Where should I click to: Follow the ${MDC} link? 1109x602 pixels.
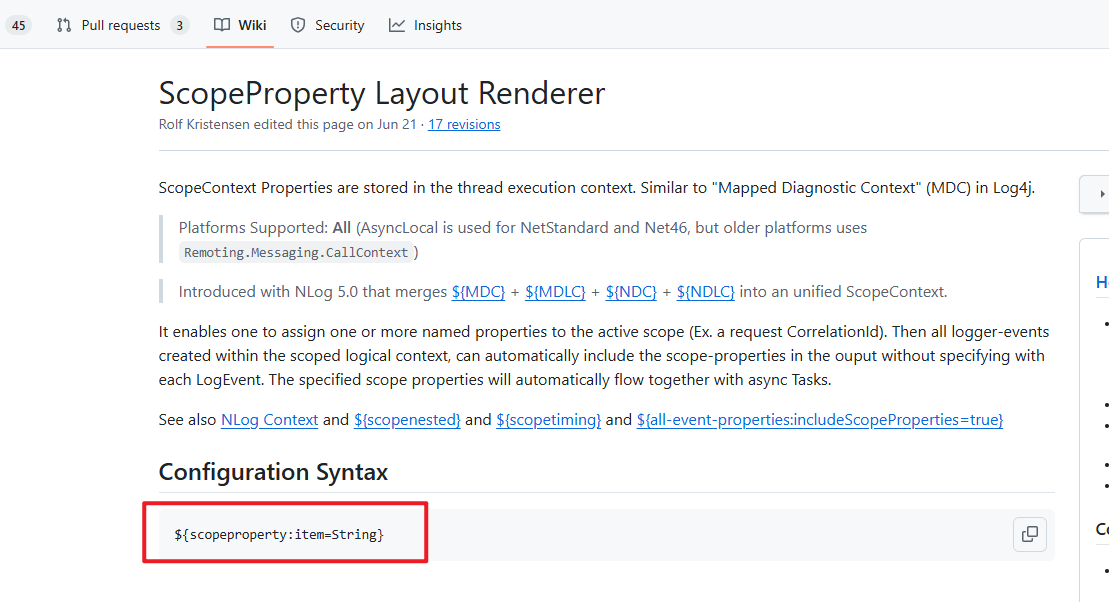tap(478, 291)
